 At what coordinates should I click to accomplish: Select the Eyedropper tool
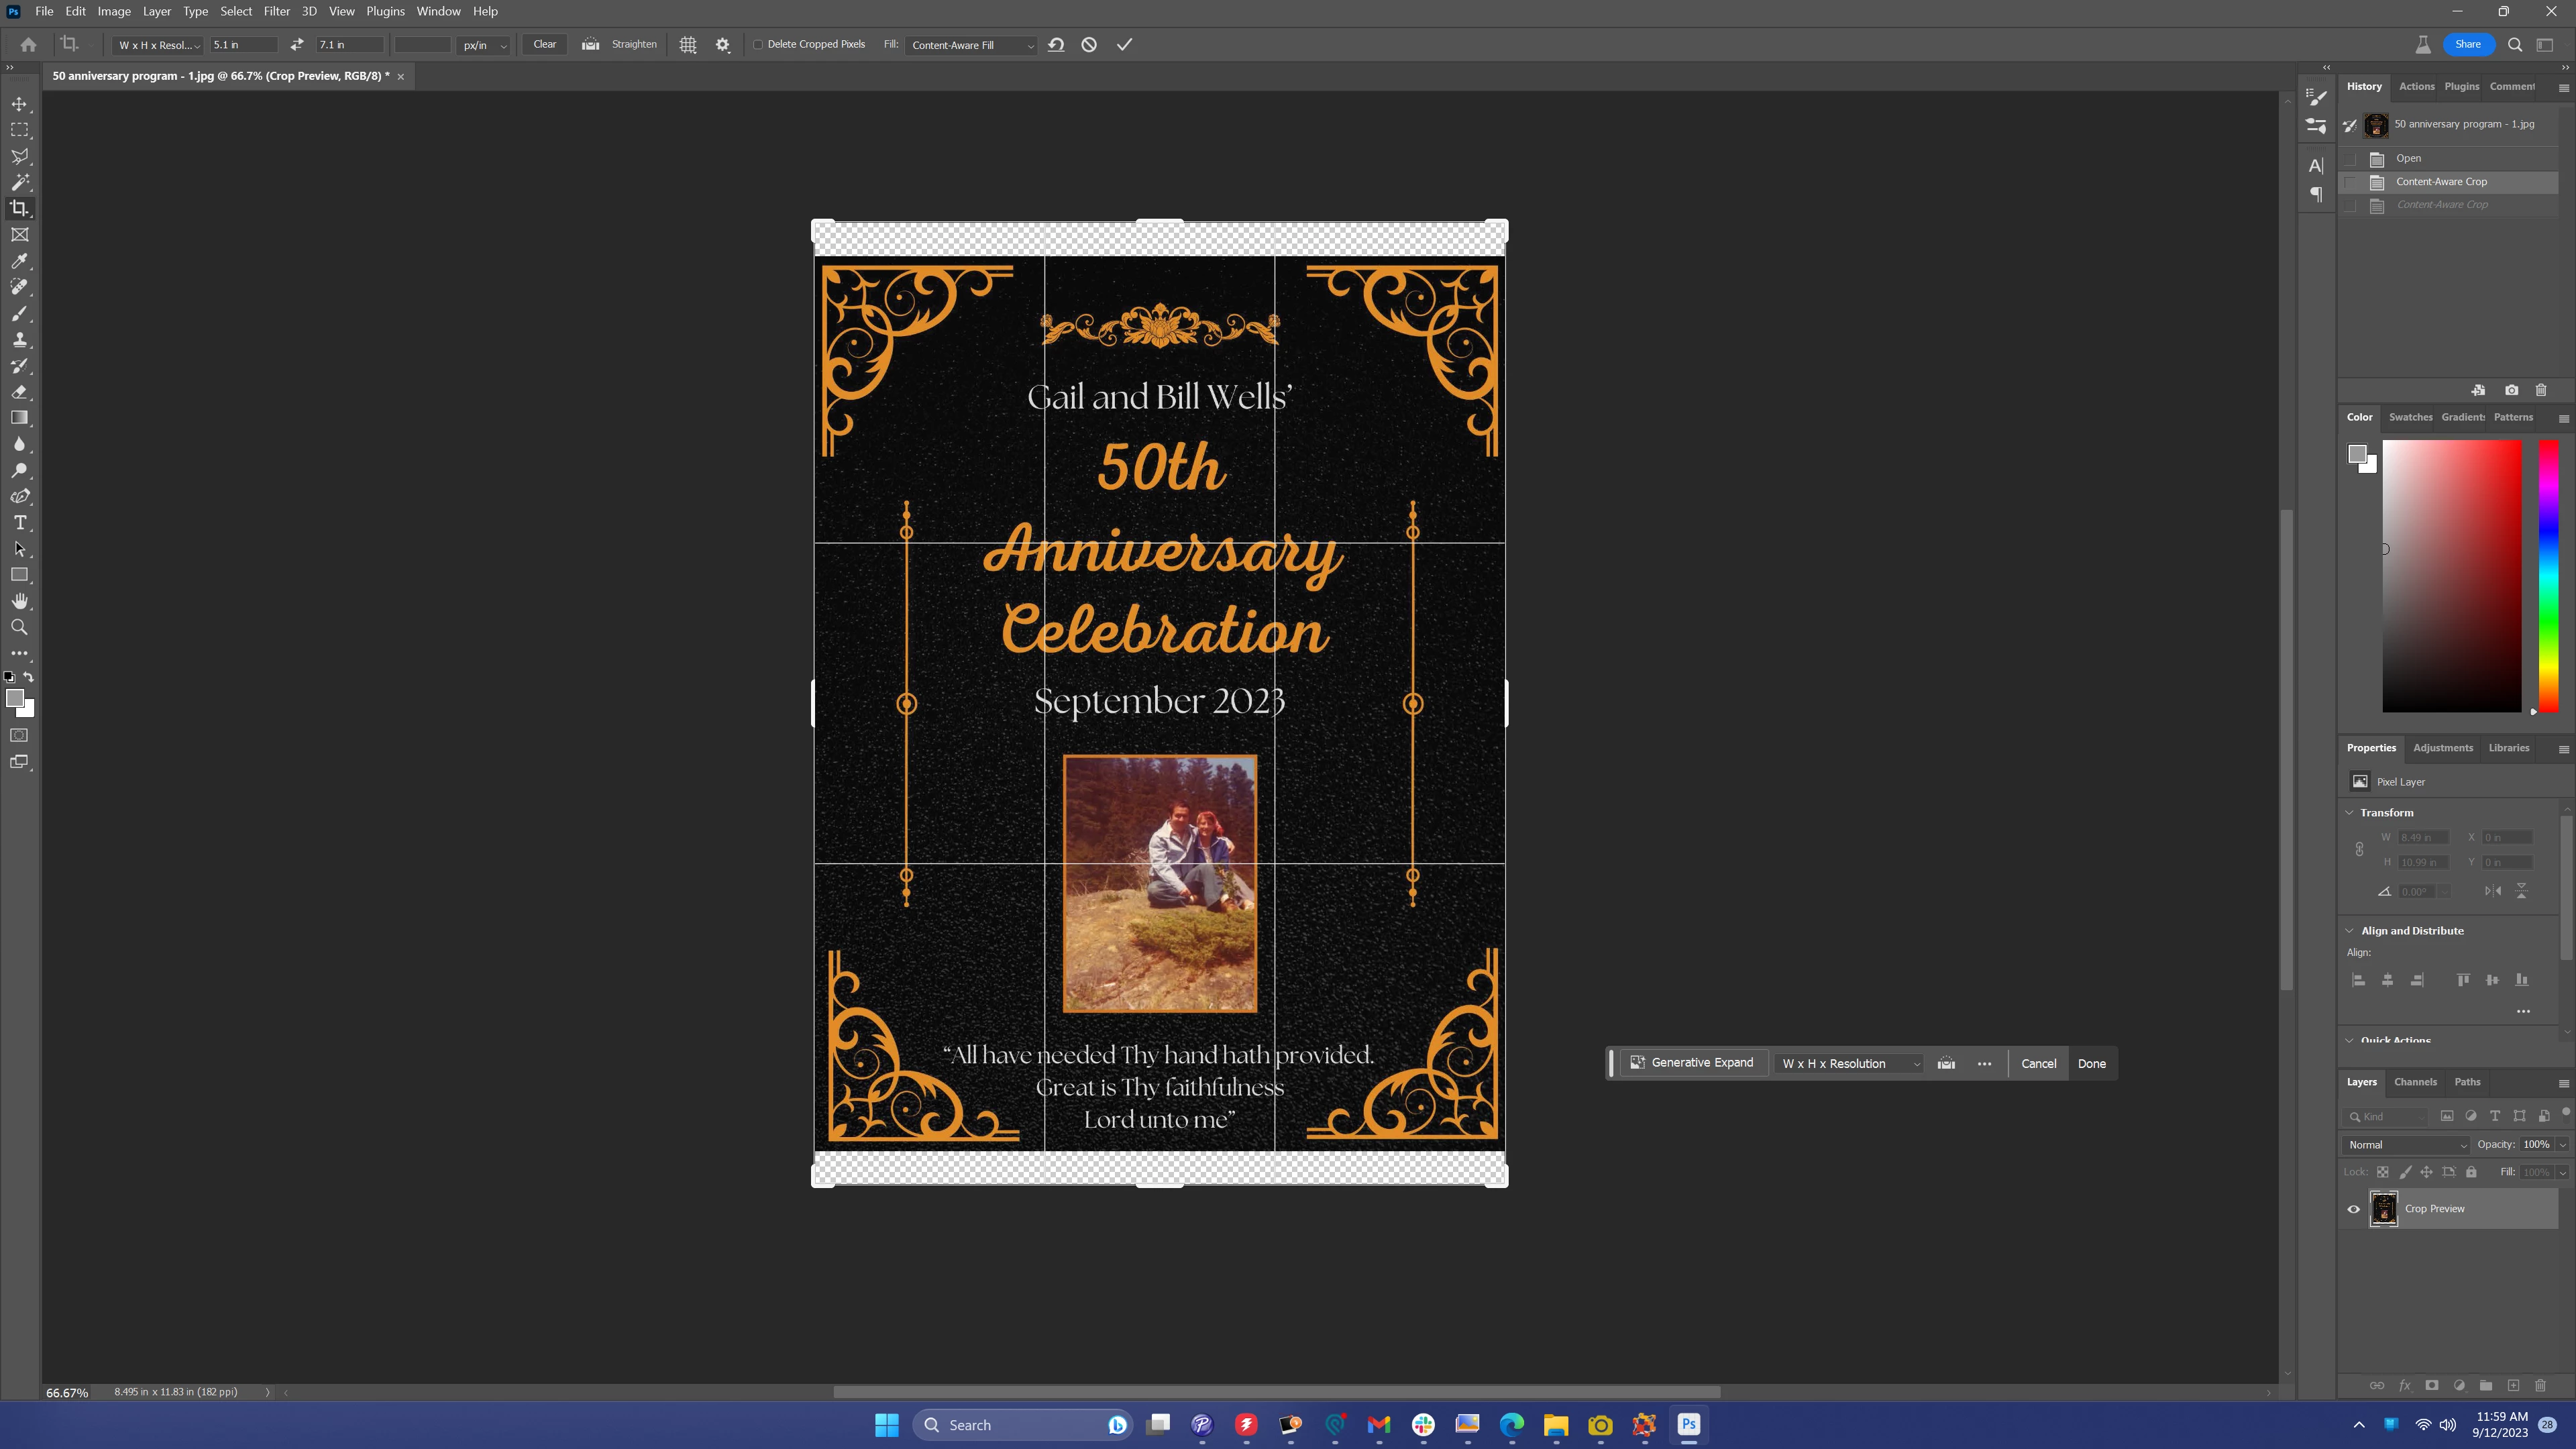pos(19,261)
